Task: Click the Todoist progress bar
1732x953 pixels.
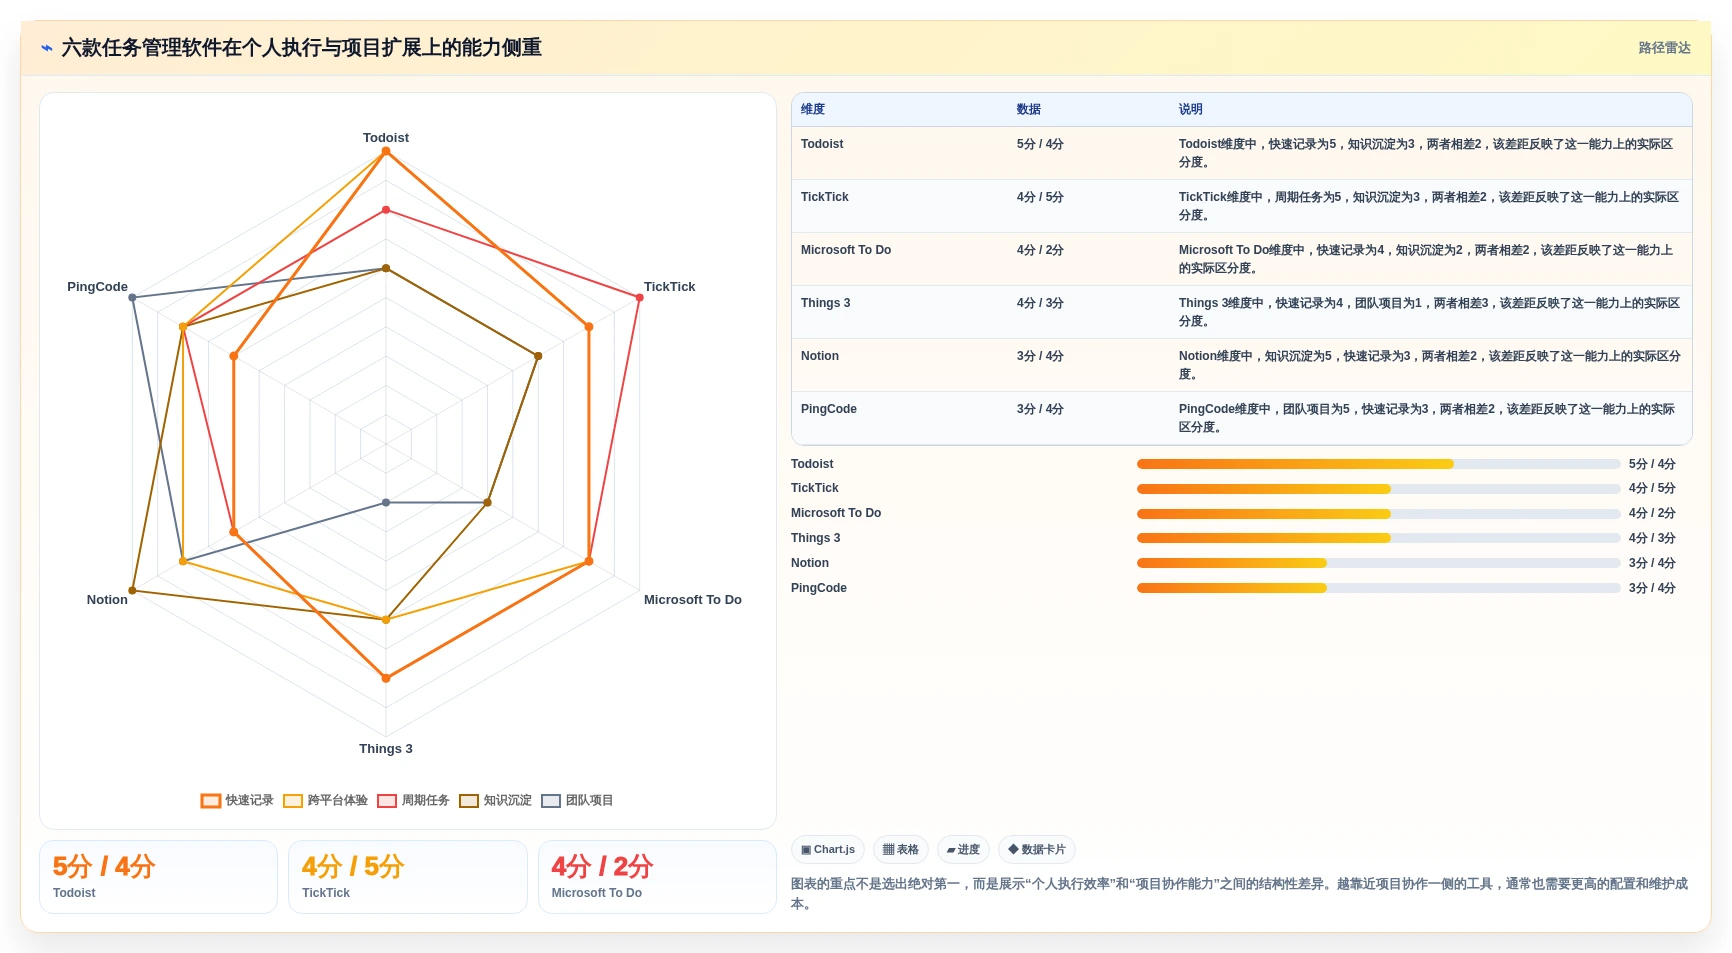Action: point(1378,464)
